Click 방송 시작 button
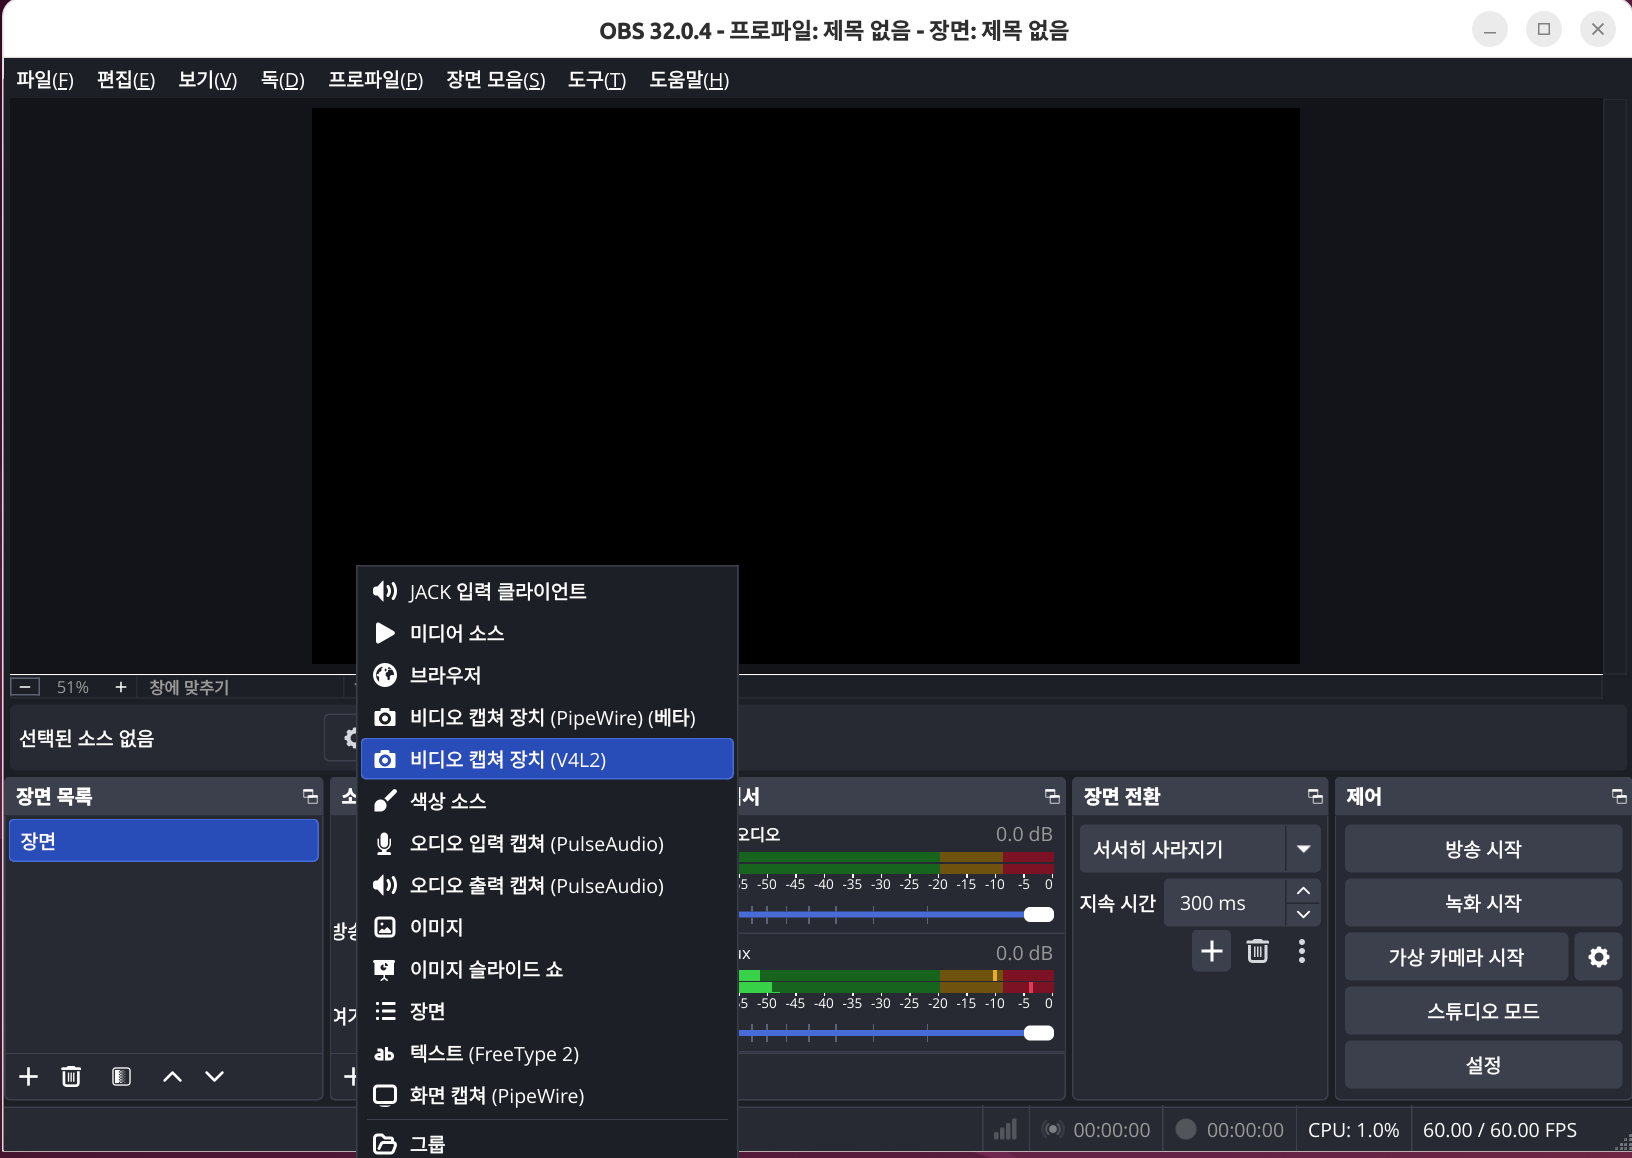The image size is (1632, 1158). (x=1483, y=849)
